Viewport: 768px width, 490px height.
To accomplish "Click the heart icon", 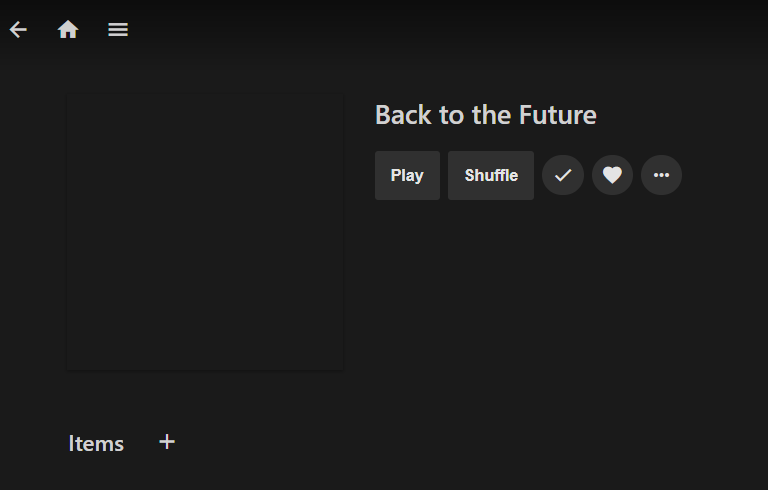I will point(612,175).
